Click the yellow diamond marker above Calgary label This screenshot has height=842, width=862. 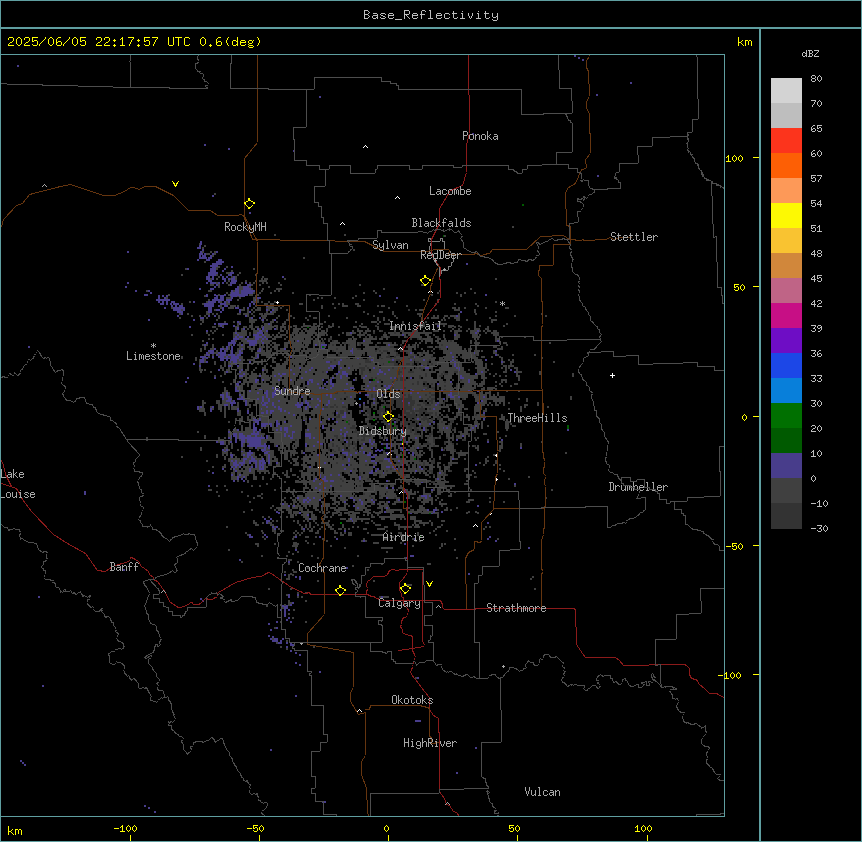[405, 589]
